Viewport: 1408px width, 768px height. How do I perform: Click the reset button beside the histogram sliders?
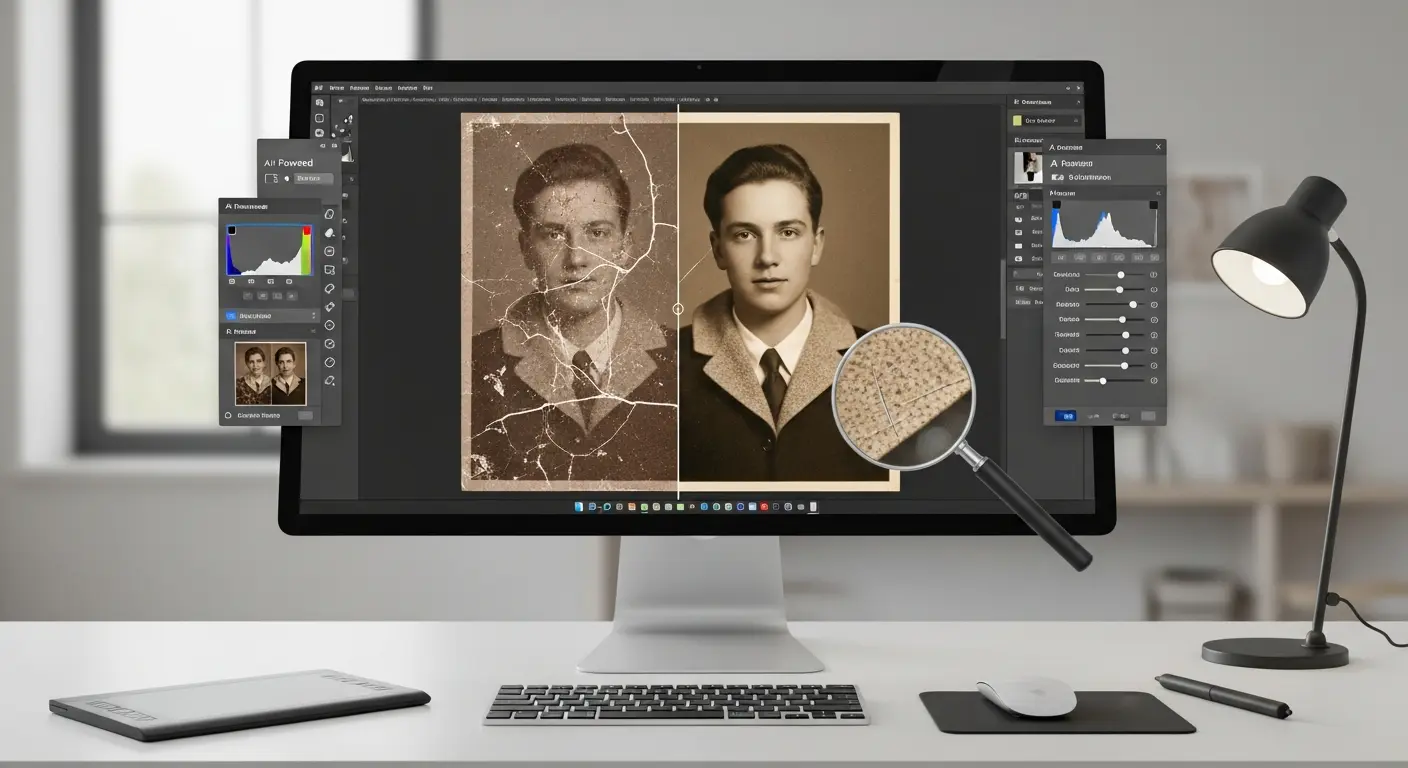1153,273
